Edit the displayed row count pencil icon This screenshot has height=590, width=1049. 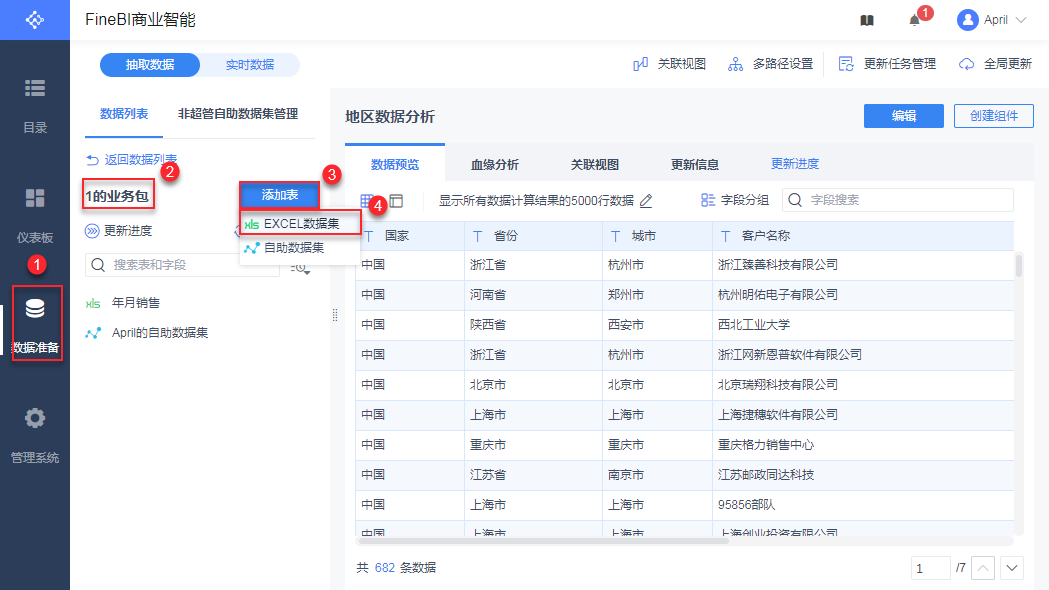tap(646, 201)
